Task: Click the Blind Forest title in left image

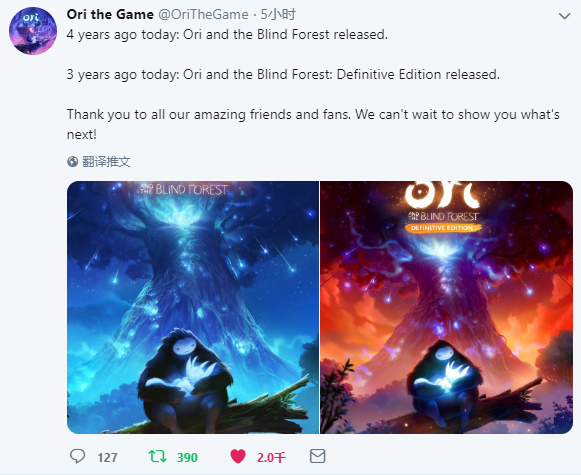Action: (184, 189)
